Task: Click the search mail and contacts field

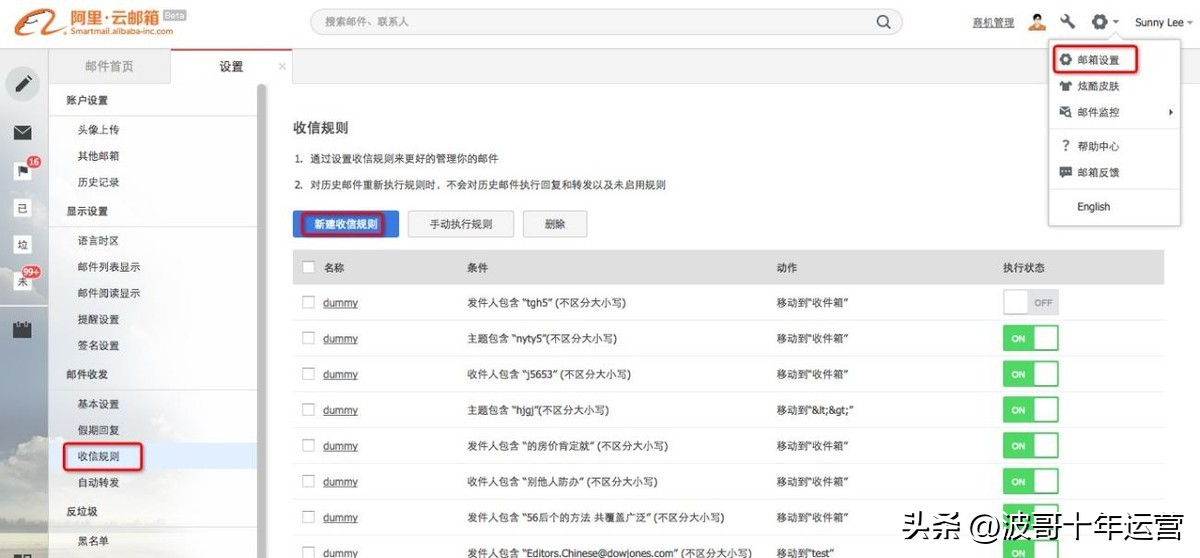Action: (595, 22)
